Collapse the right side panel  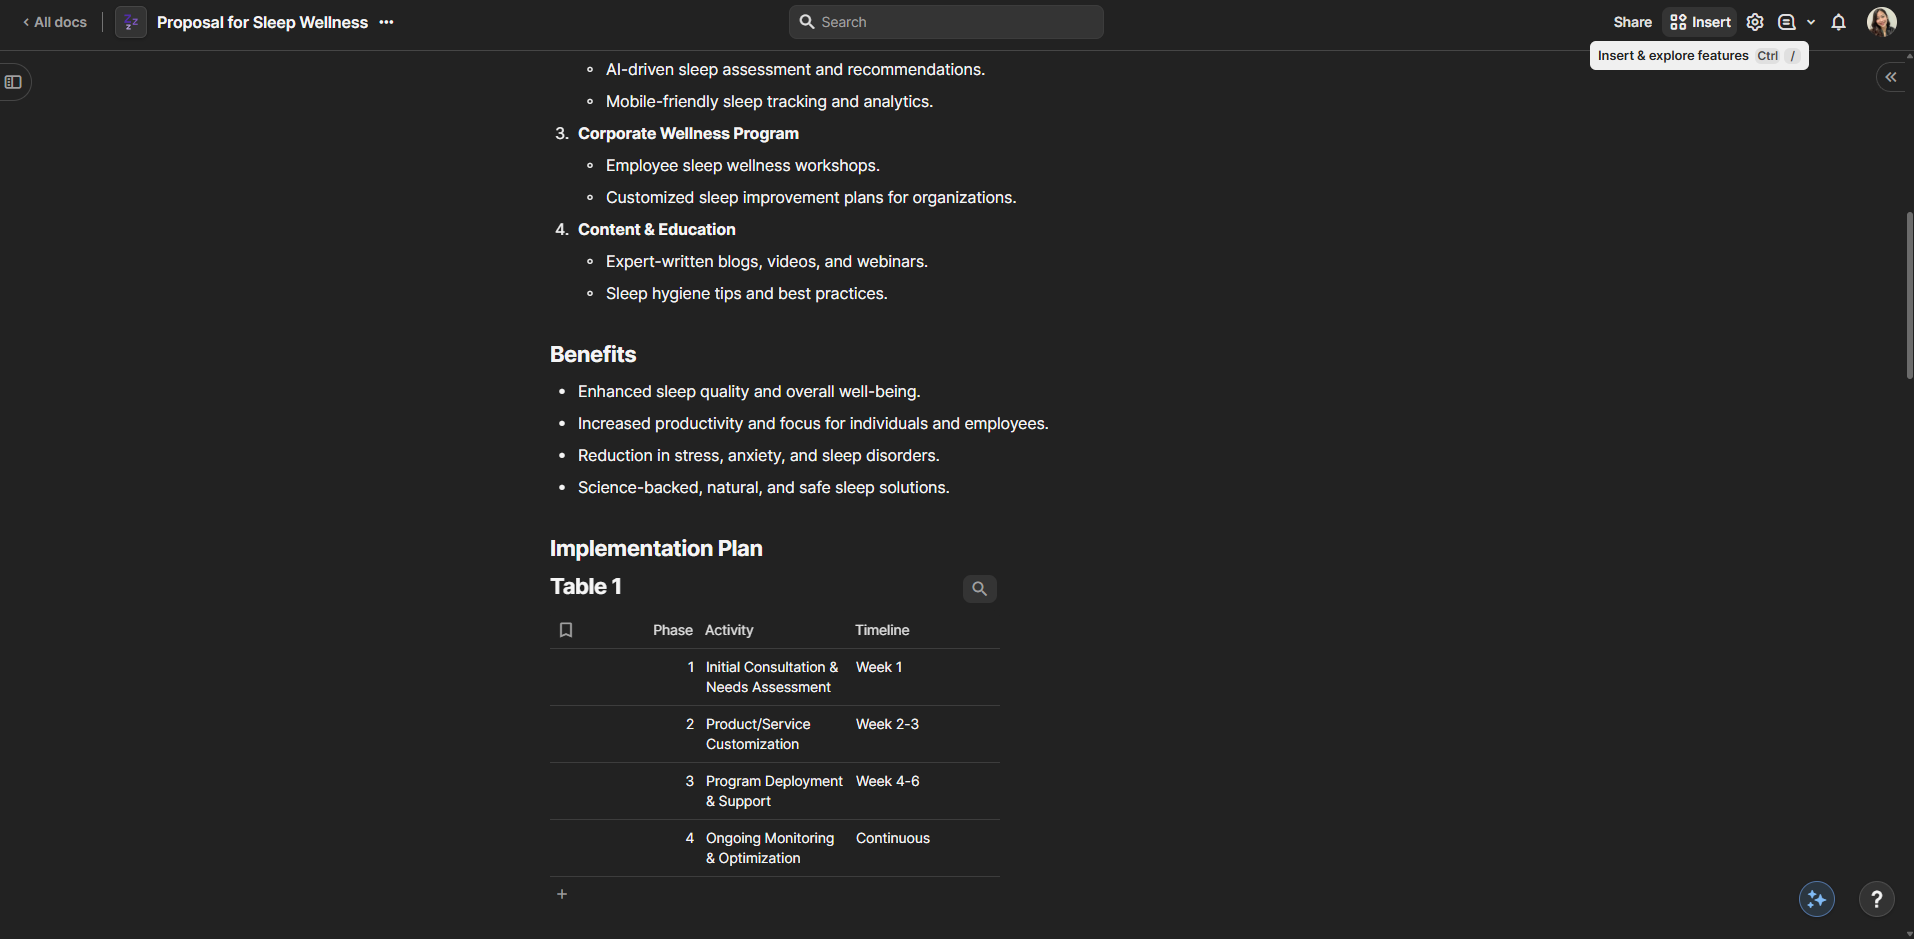point(1890,77)
